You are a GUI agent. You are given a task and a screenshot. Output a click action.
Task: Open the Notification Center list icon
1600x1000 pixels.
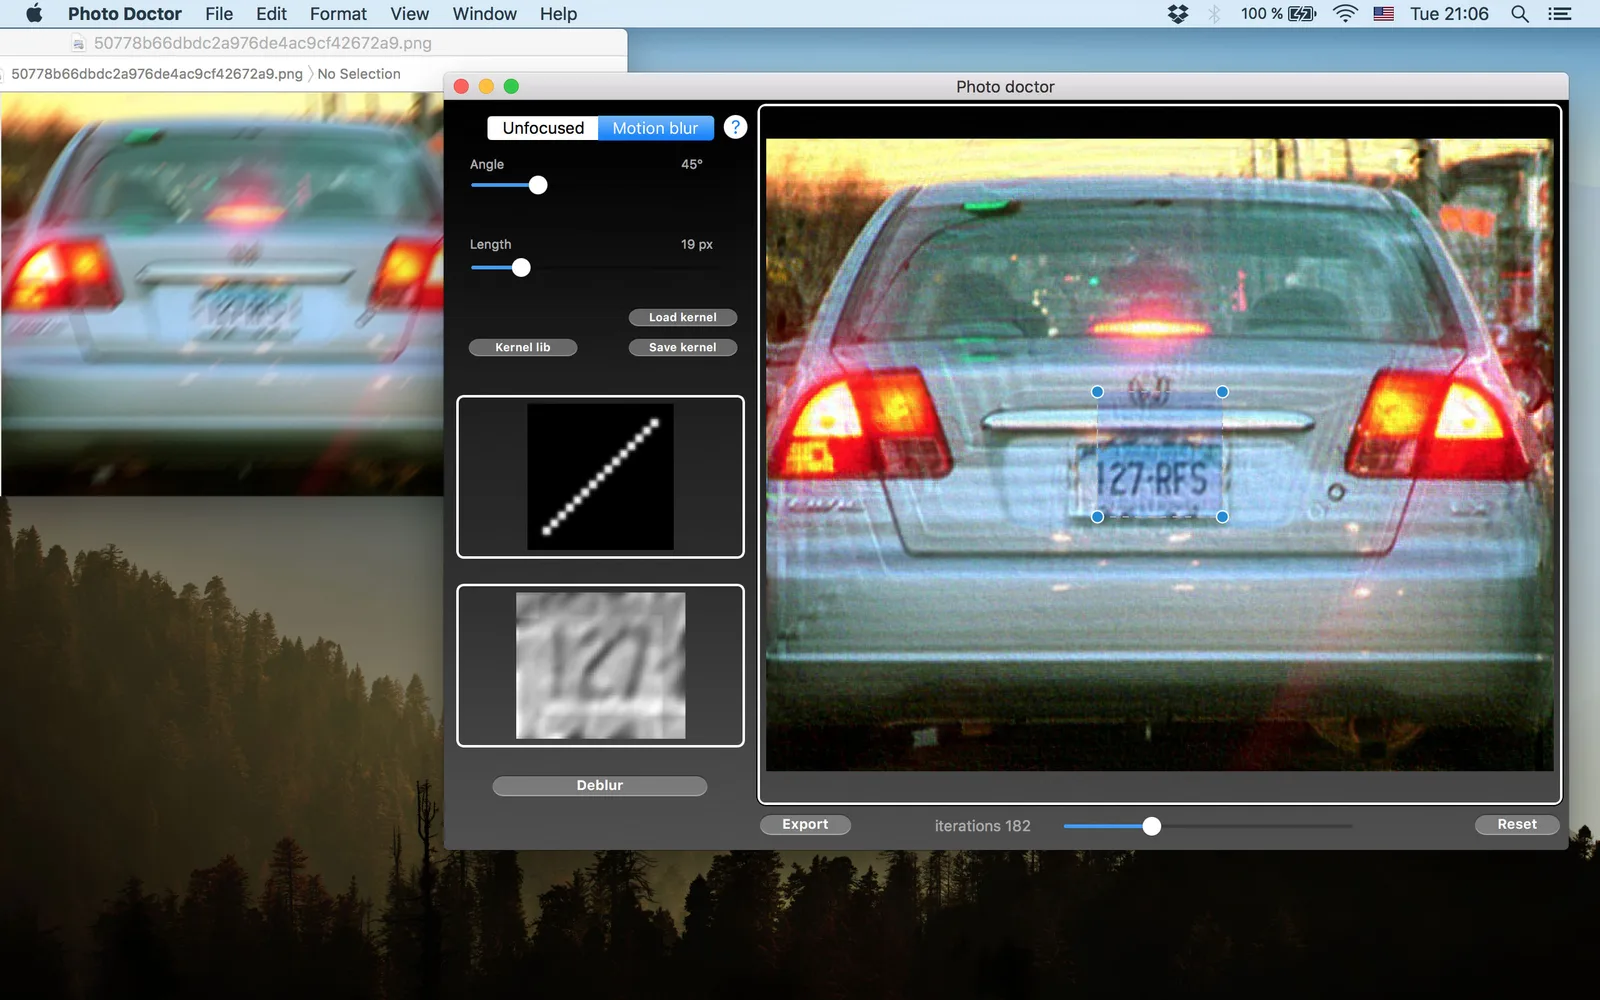pyautogui.click(x=1560, y=14)
